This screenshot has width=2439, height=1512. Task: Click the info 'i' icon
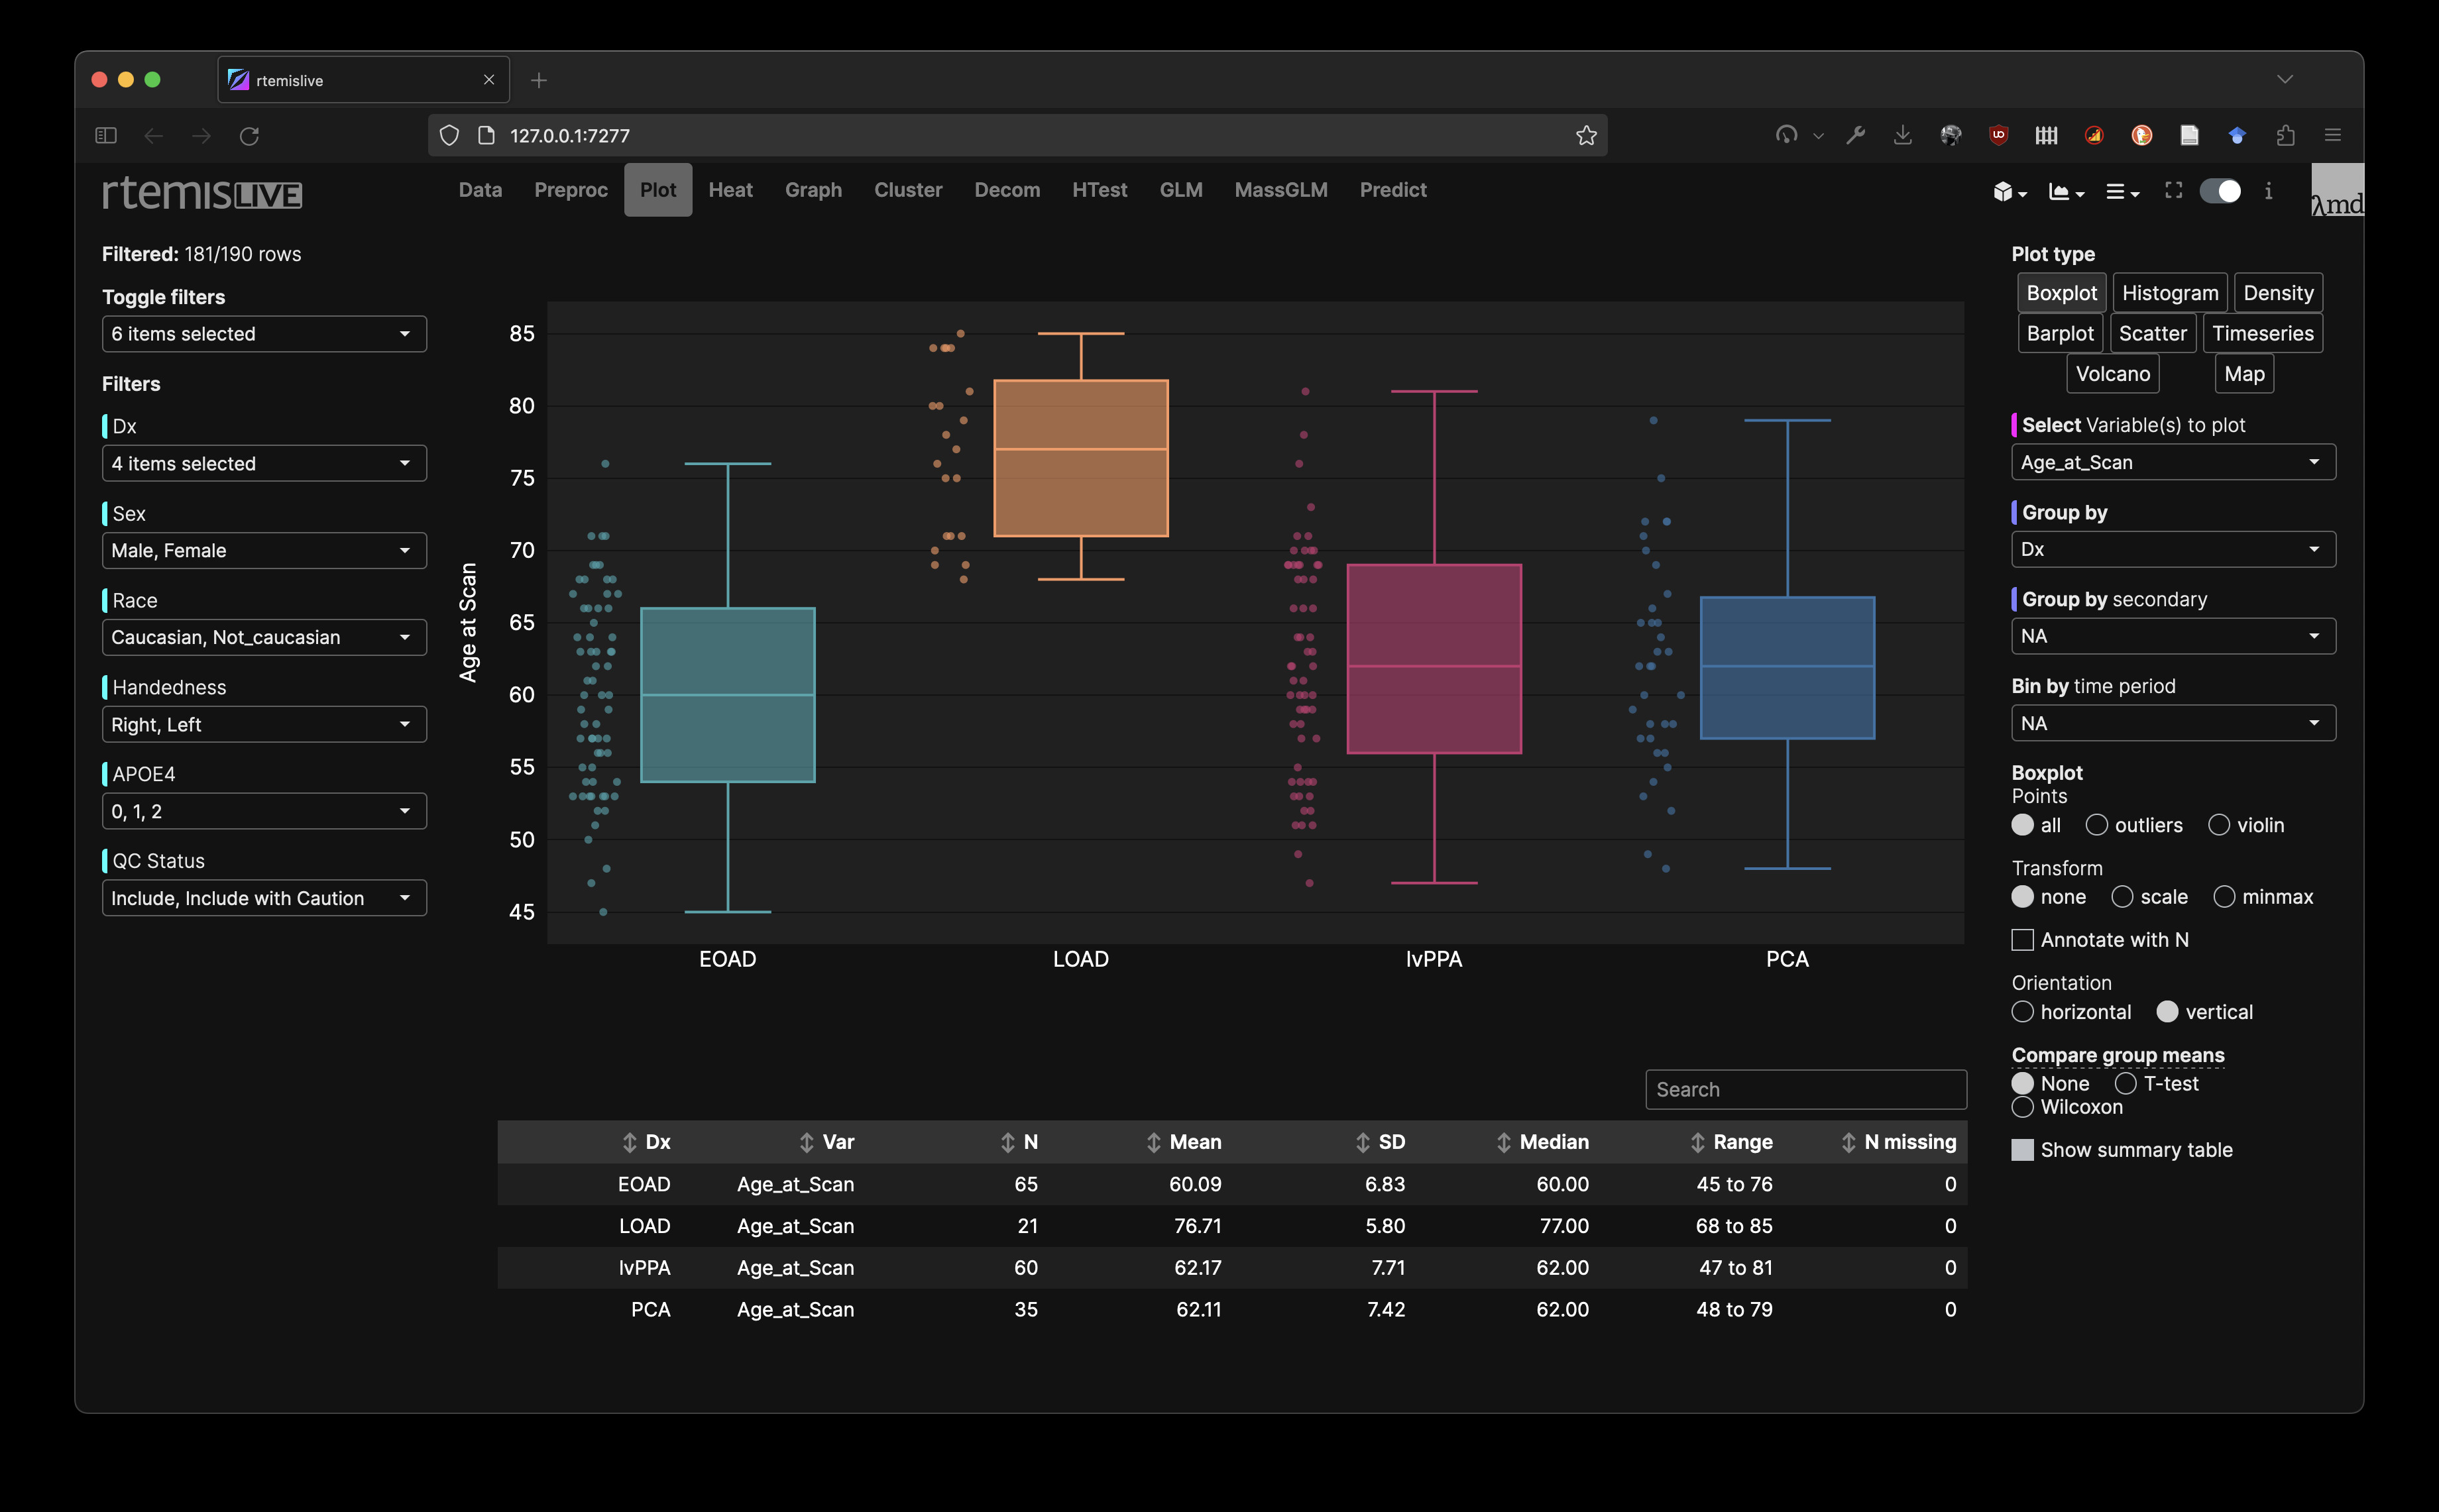2268,190
